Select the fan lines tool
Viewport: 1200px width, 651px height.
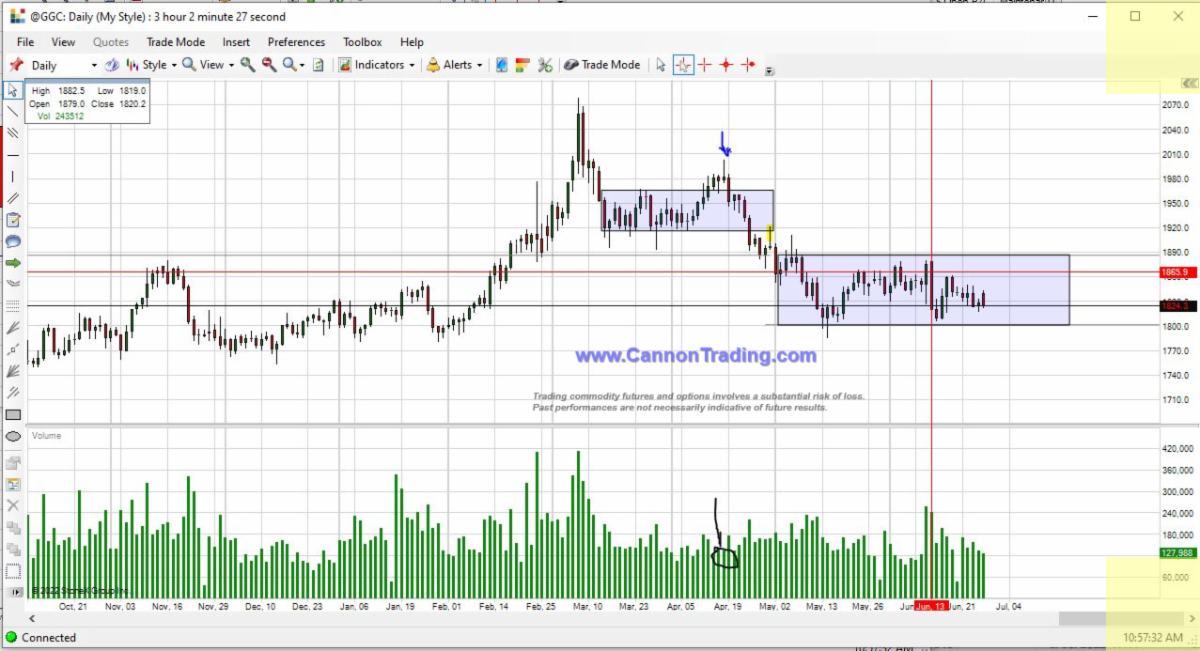click(x=13, y=327)
